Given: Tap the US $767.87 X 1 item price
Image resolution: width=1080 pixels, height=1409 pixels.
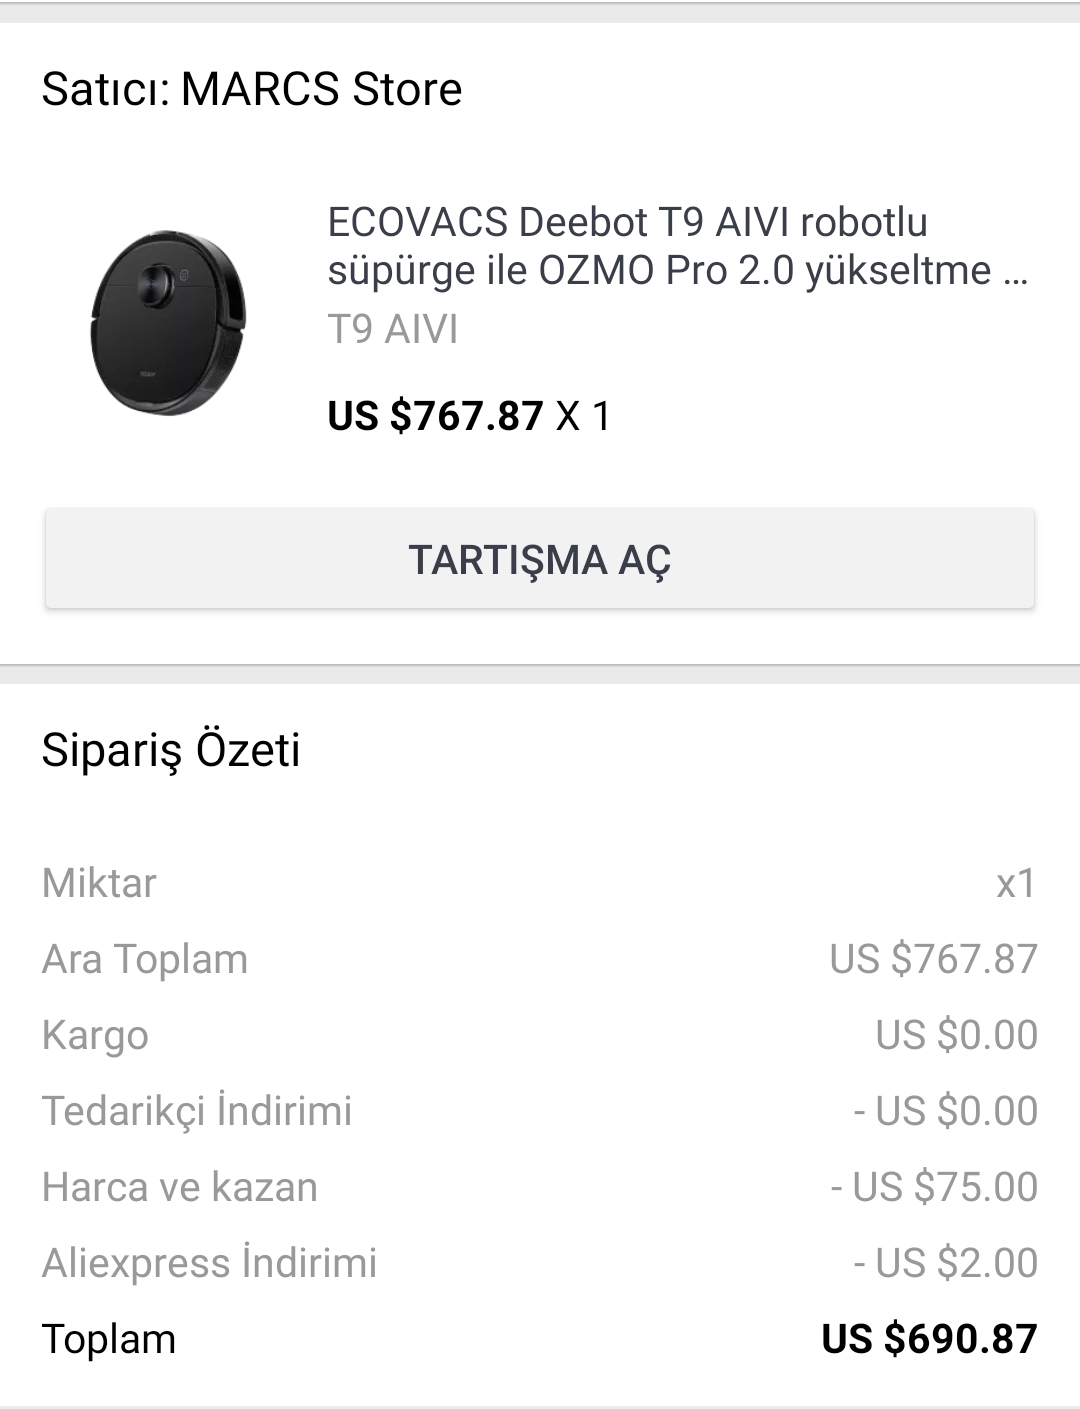Looking at the screenshot, I should (x=469, y=415).
